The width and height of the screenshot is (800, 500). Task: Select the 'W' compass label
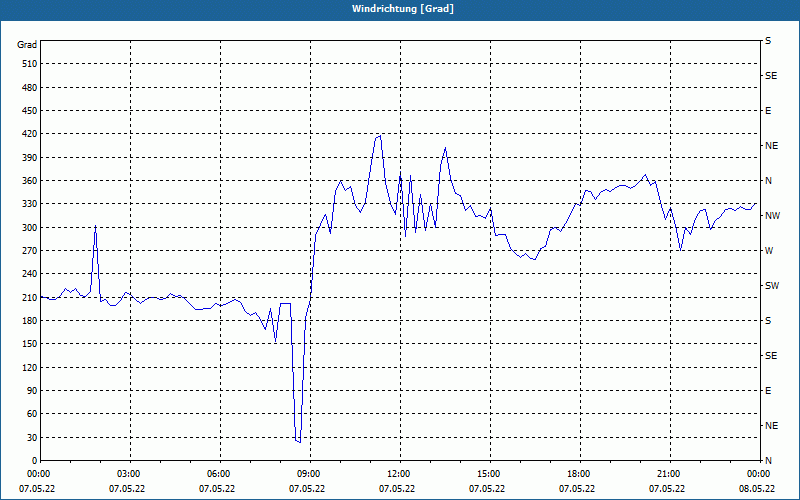[x=769, y=251]
